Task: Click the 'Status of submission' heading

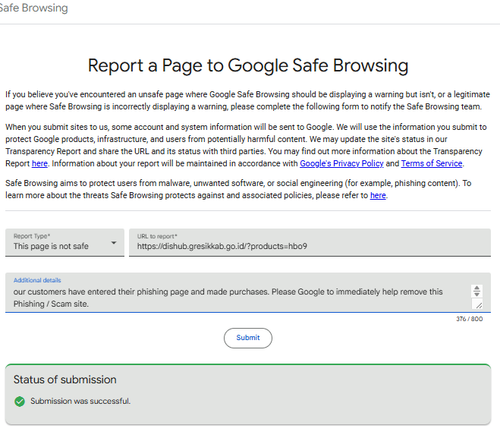Action: tap(65, 380)
